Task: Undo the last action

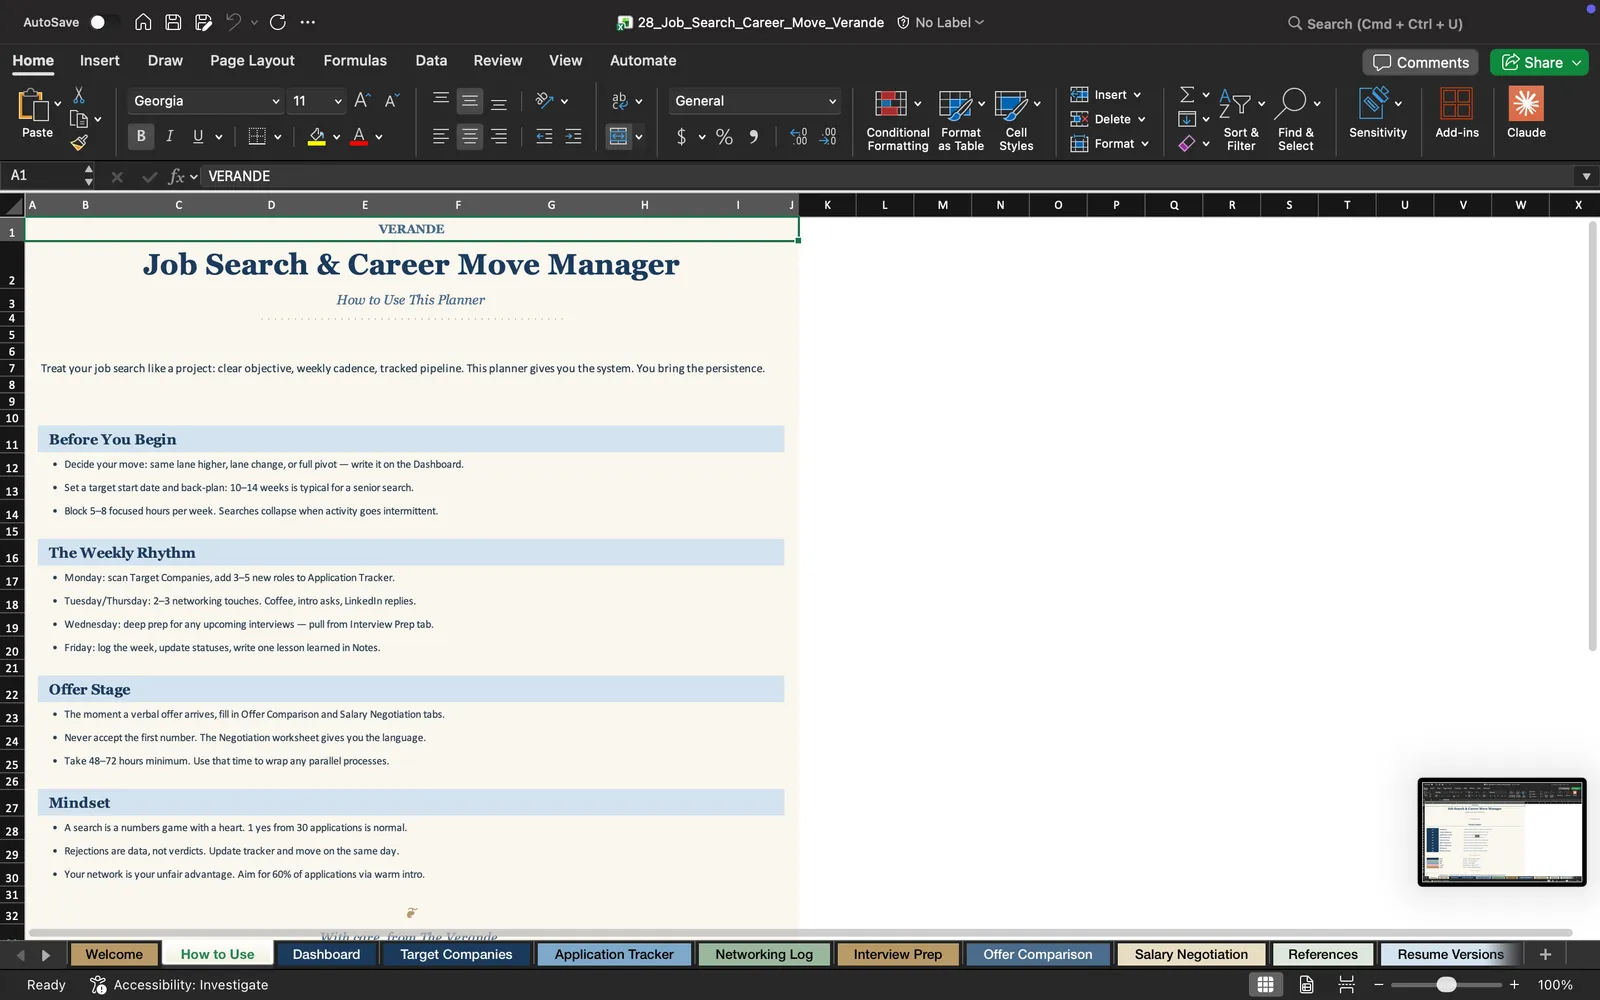Action: pos(233,22)
